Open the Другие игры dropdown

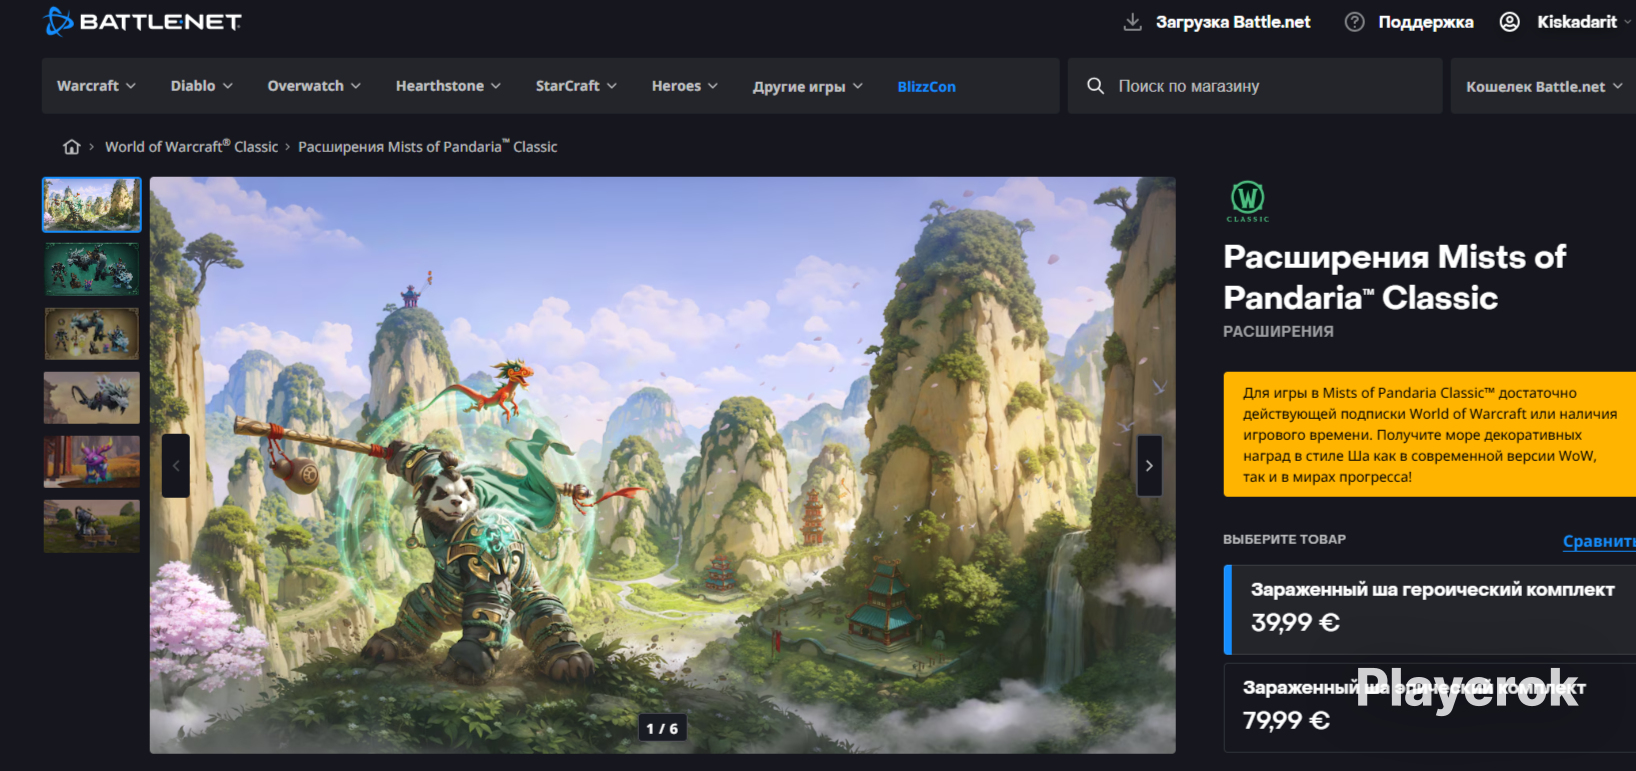(807, 86)
